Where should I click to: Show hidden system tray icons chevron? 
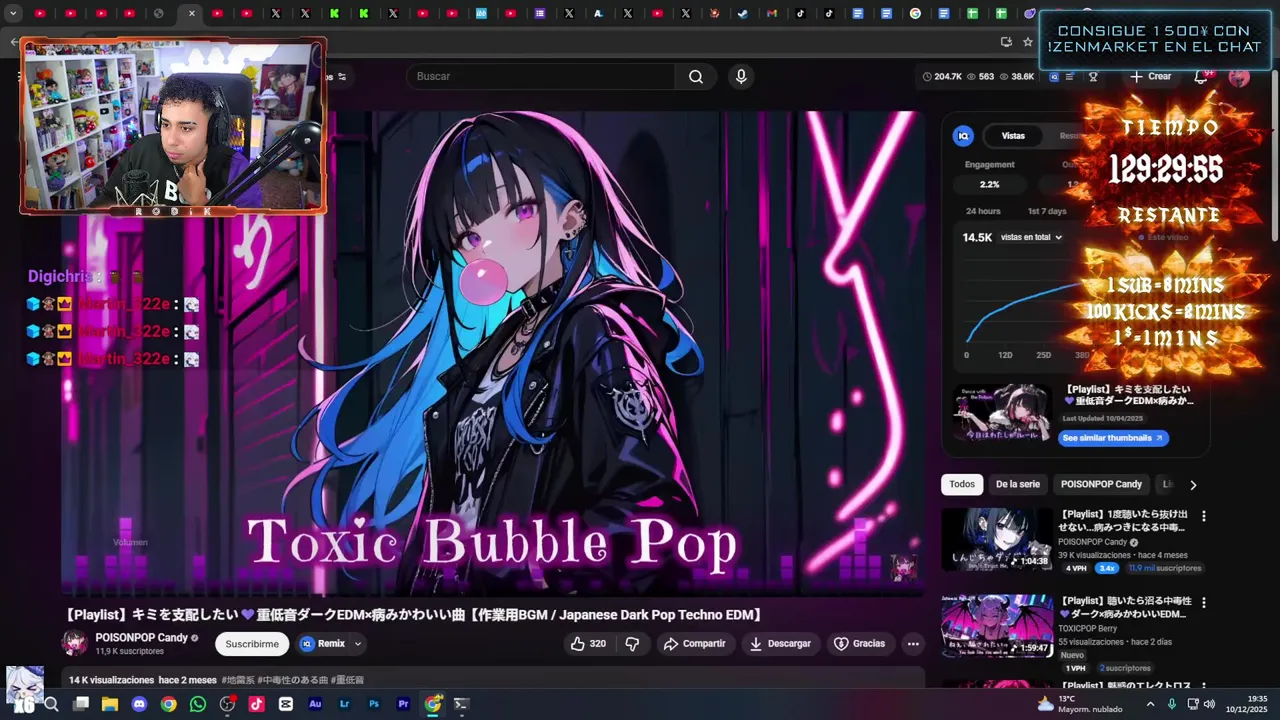pyautogui.click(x=1150, y=704)
